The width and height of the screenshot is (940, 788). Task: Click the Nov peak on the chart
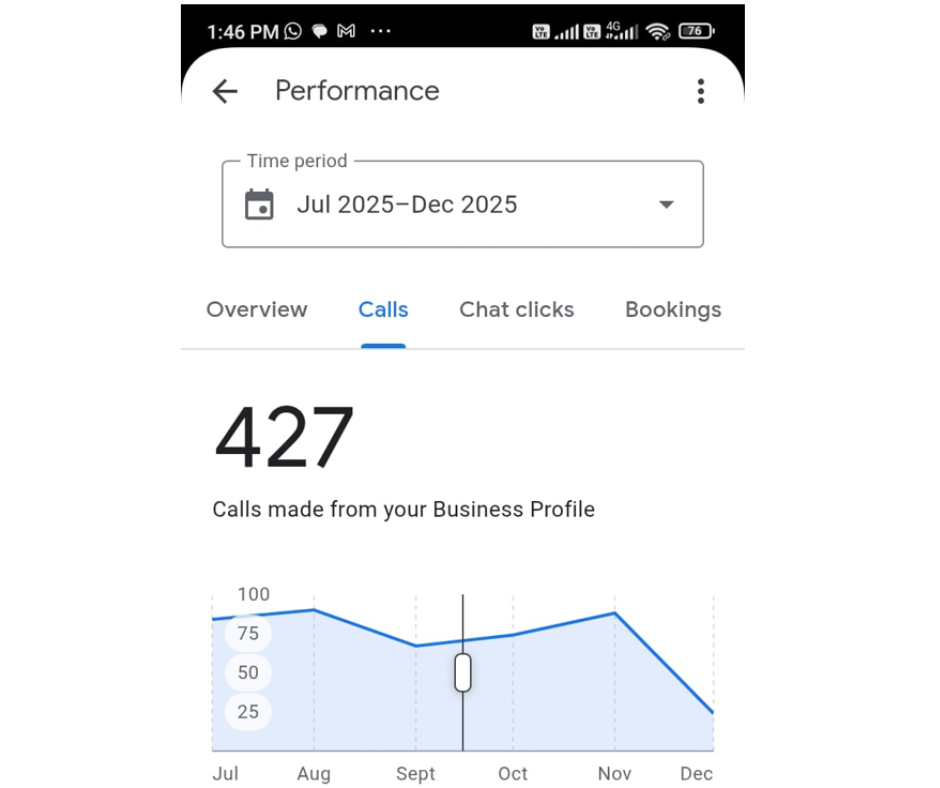click(614, 613)
